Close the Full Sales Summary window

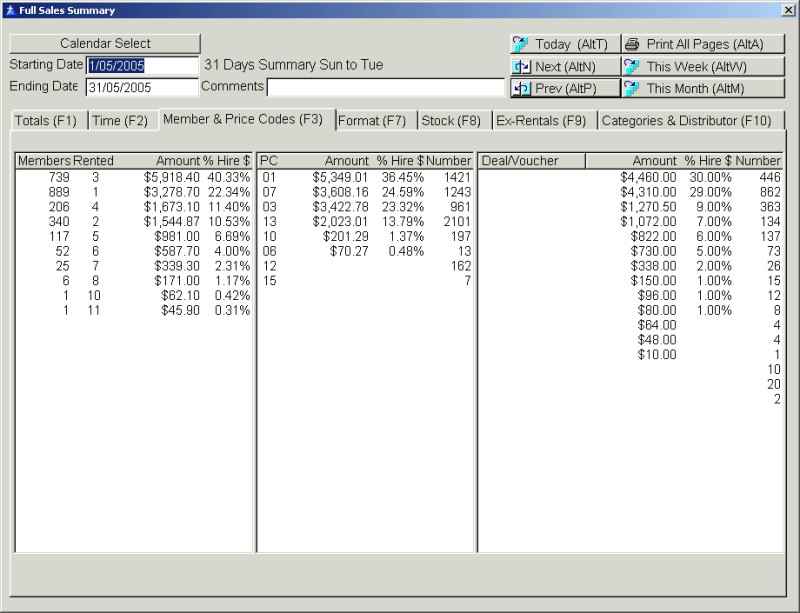point(787,10)
